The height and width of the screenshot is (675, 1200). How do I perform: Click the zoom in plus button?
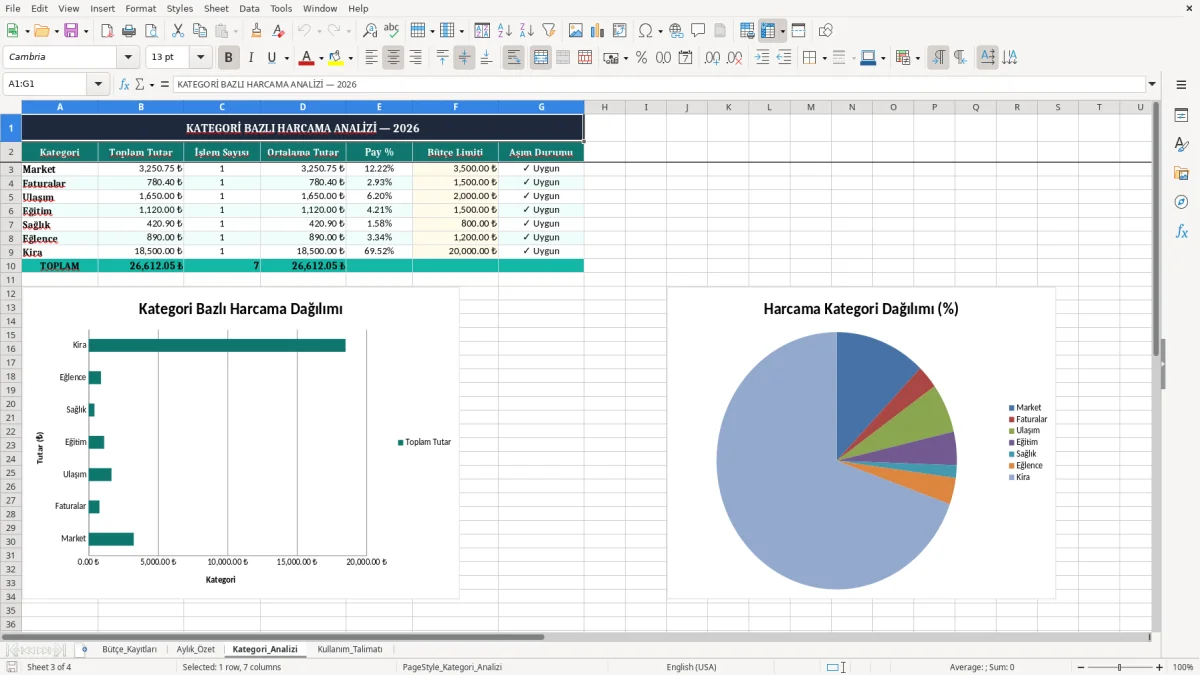point(1159,667)
